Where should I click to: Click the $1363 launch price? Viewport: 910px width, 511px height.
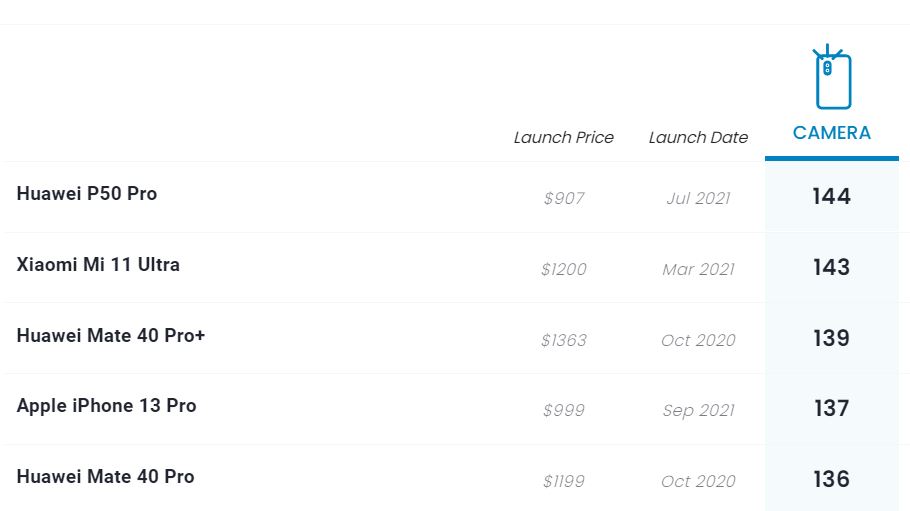click(564, 340)
